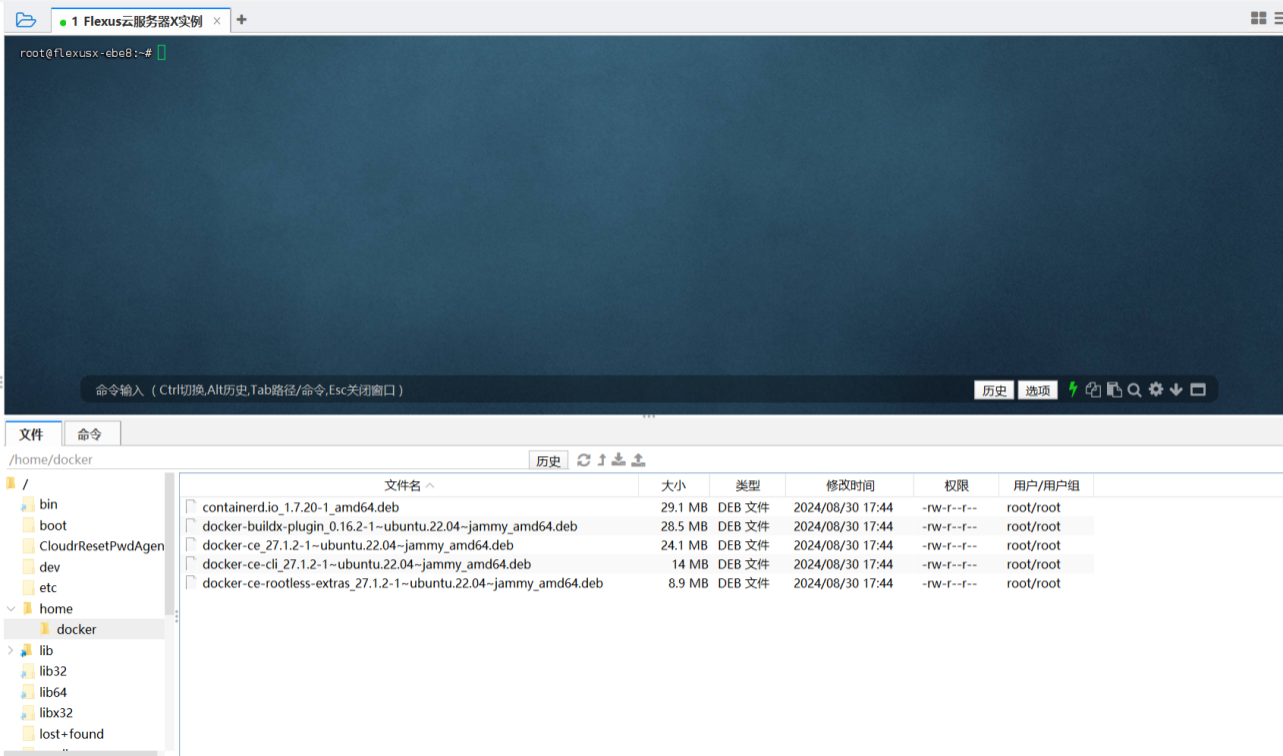This screenshot has height=756, width=1283.
Task: Click the green lightning quick-command icon
Action: [x=1073, y=389]
